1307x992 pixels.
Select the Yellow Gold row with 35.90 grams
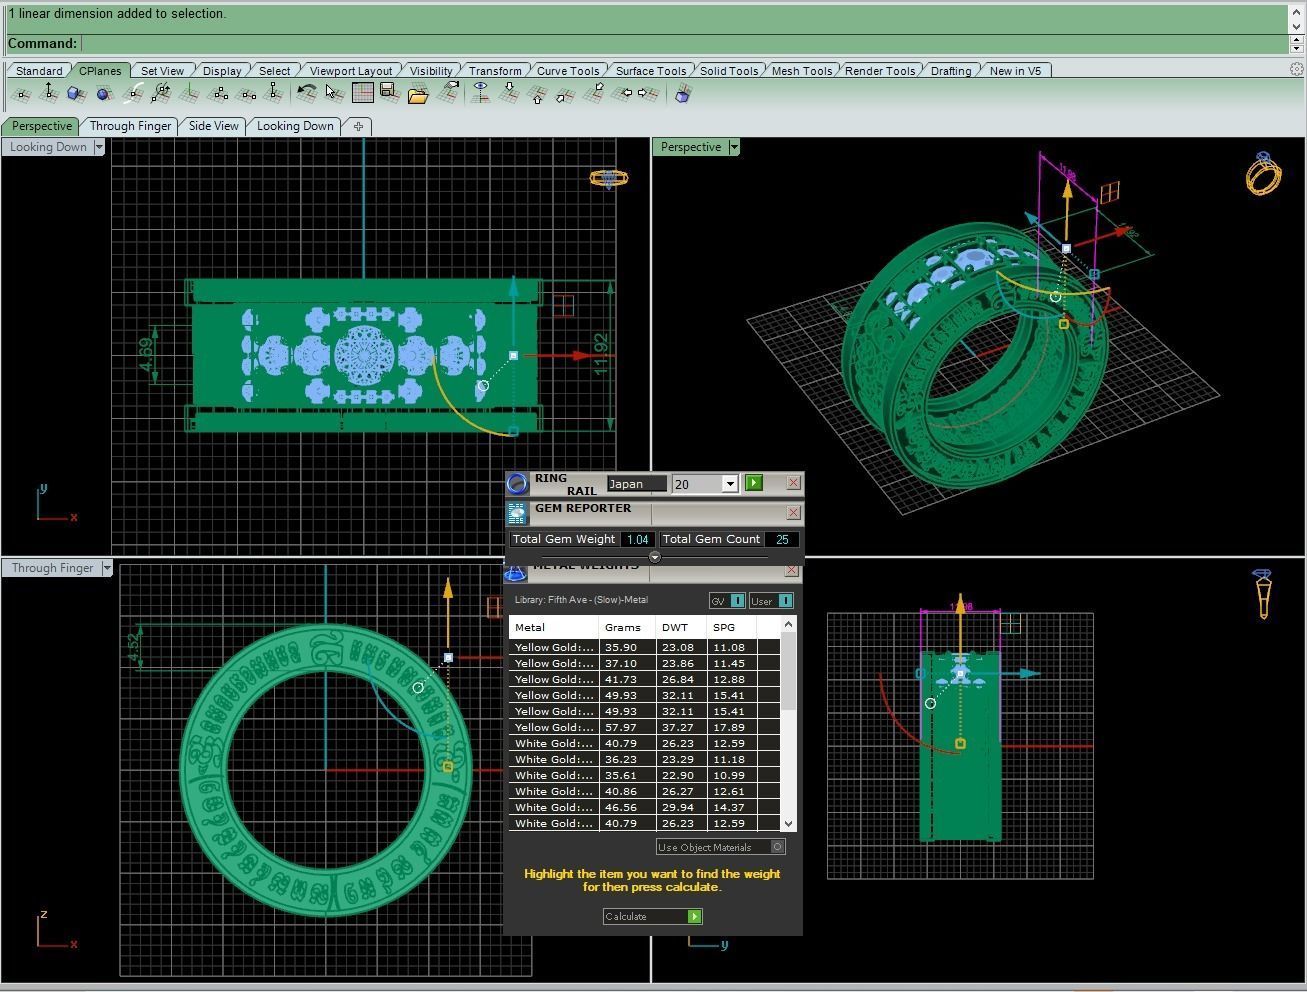click(x=644, y=647)
